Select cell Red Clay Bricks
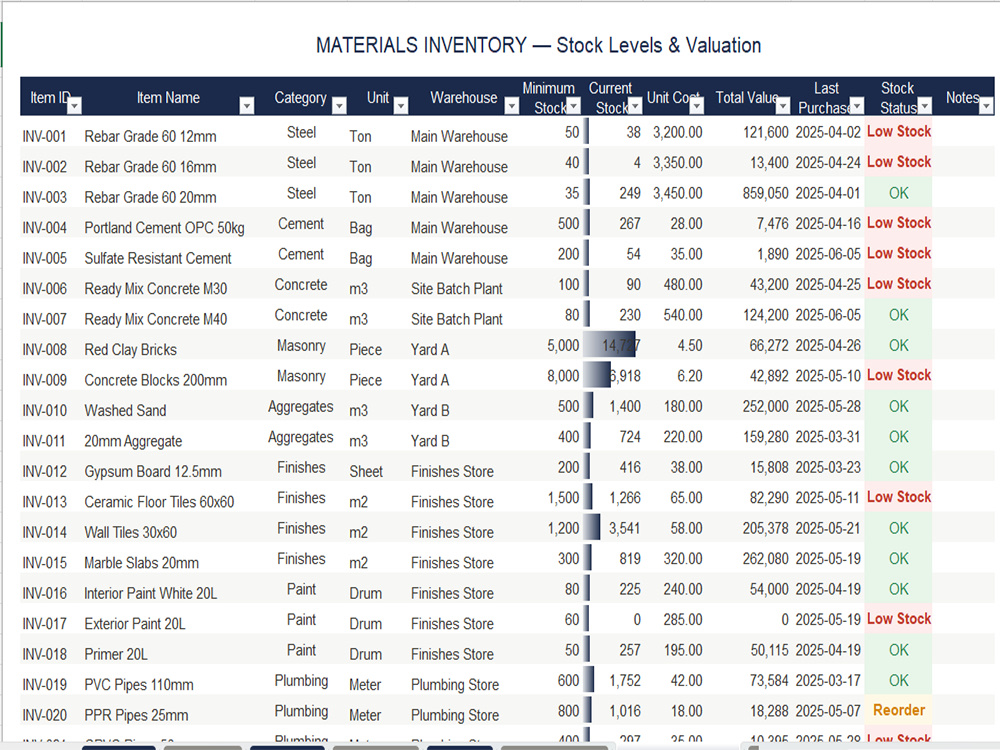The width and height of the screenshot is (1000, 750). click(131, 349)
